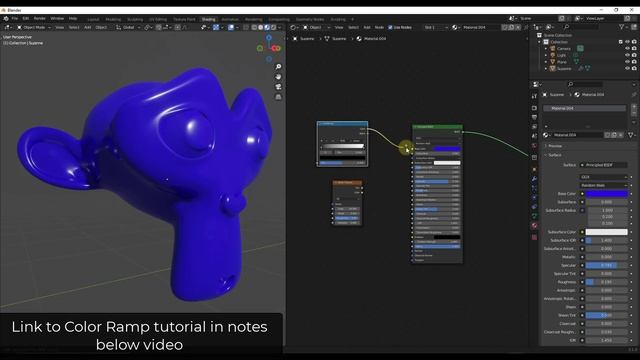The width and height of the screenshot is (640, 360).
Task: Click the Specular value slider
Action: pos(607,265)
